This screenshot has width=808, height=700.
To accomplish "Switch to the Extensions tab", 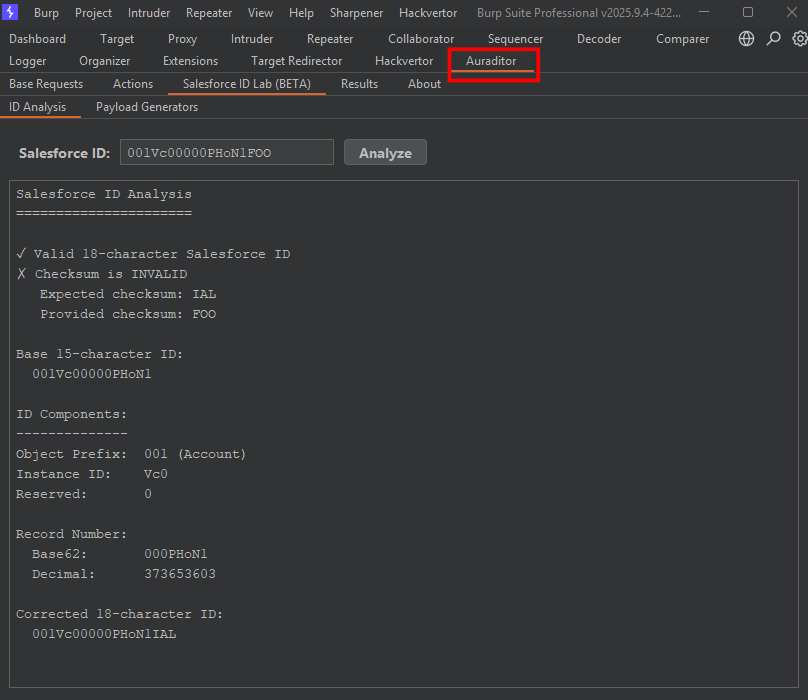I will click(x=191, y=61).
